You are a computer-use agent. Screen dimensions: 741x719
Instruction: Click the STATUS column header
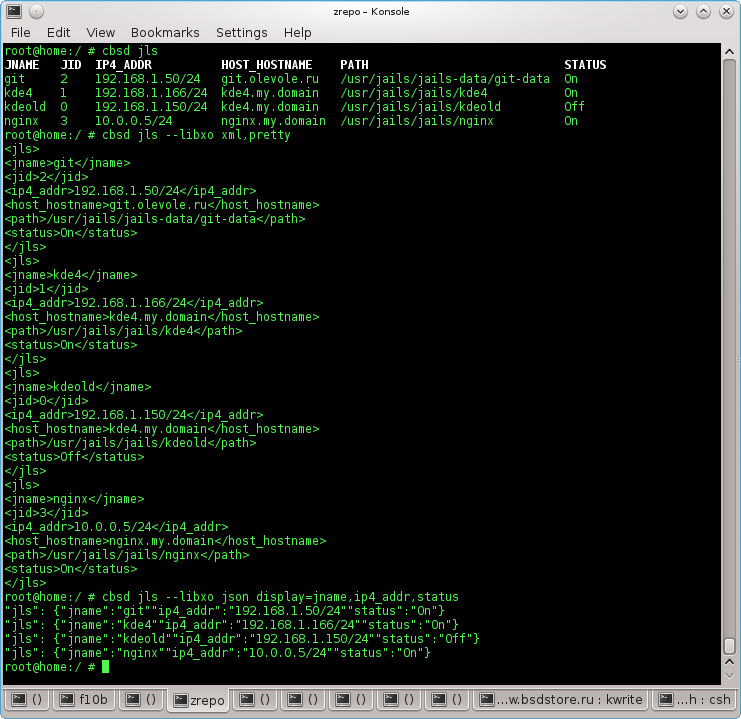tap(585, 65)
